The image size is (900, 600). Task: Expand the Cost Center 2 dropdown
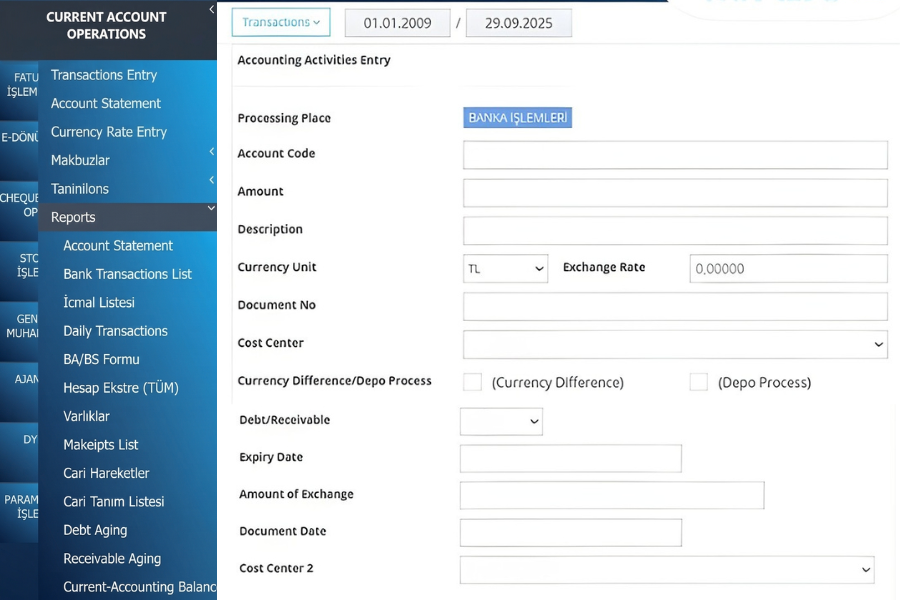click(x=667, y=569)
